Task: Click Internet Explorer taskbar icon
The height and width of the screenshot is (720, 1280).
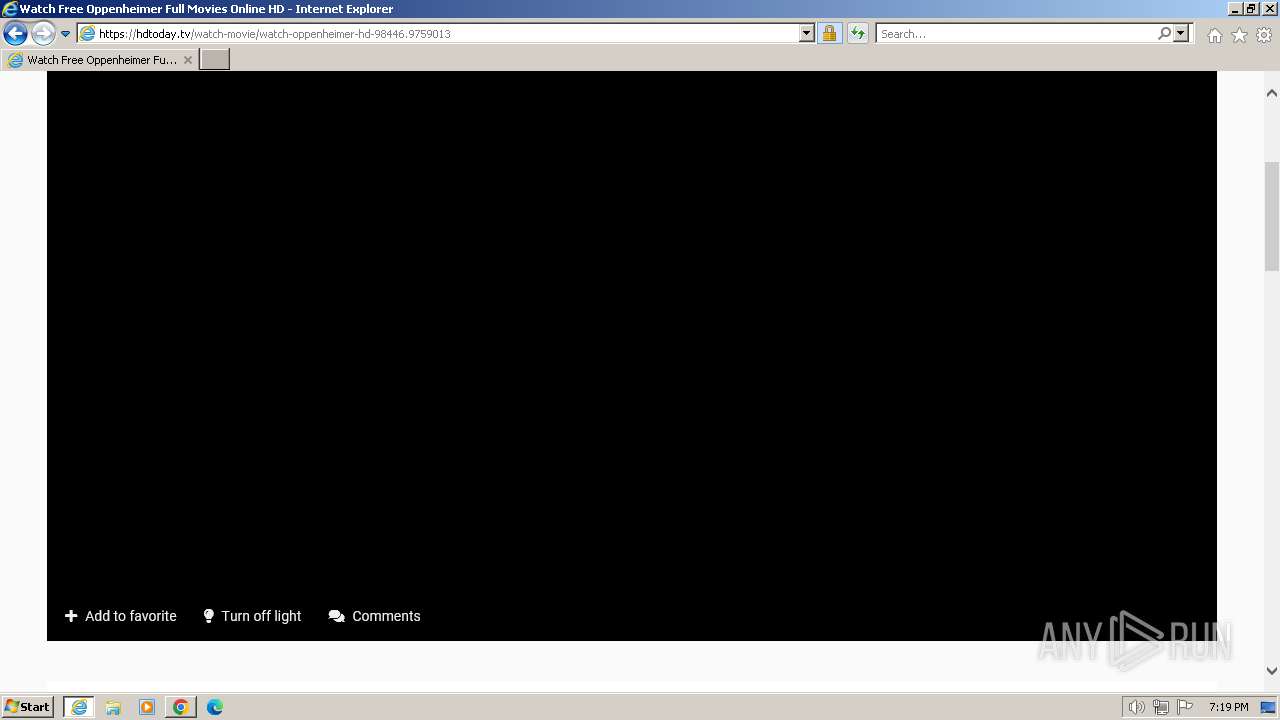Action: [x=79, y=707]
